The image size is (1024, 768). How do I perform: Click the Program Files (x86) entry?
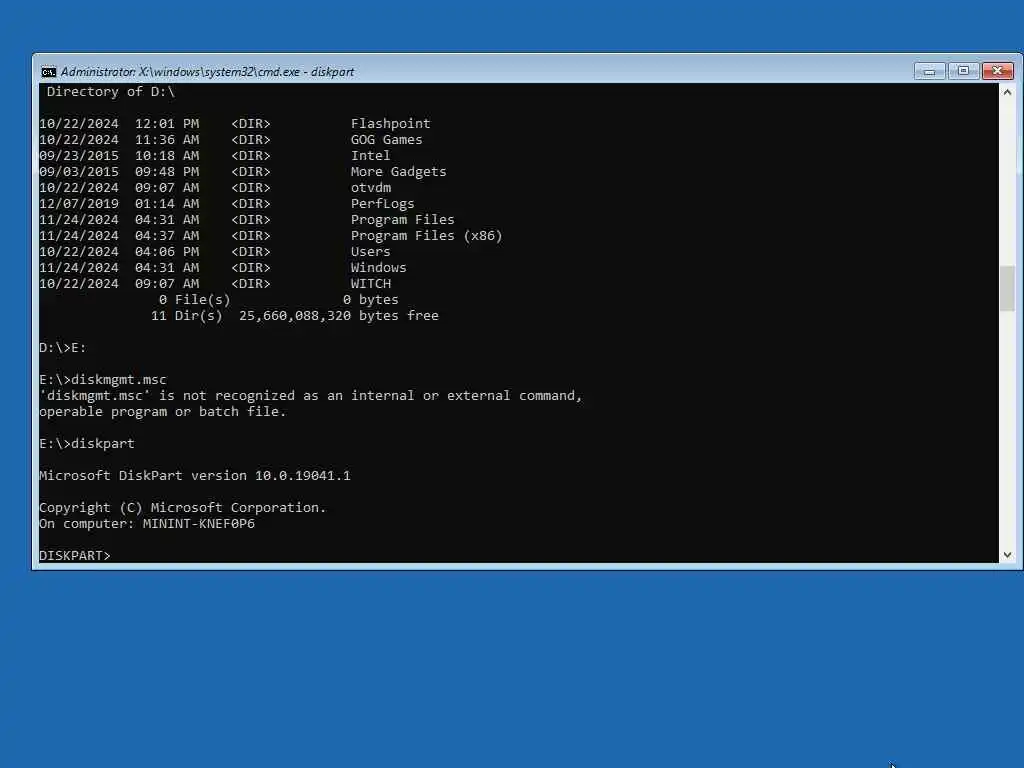[426, 236]
